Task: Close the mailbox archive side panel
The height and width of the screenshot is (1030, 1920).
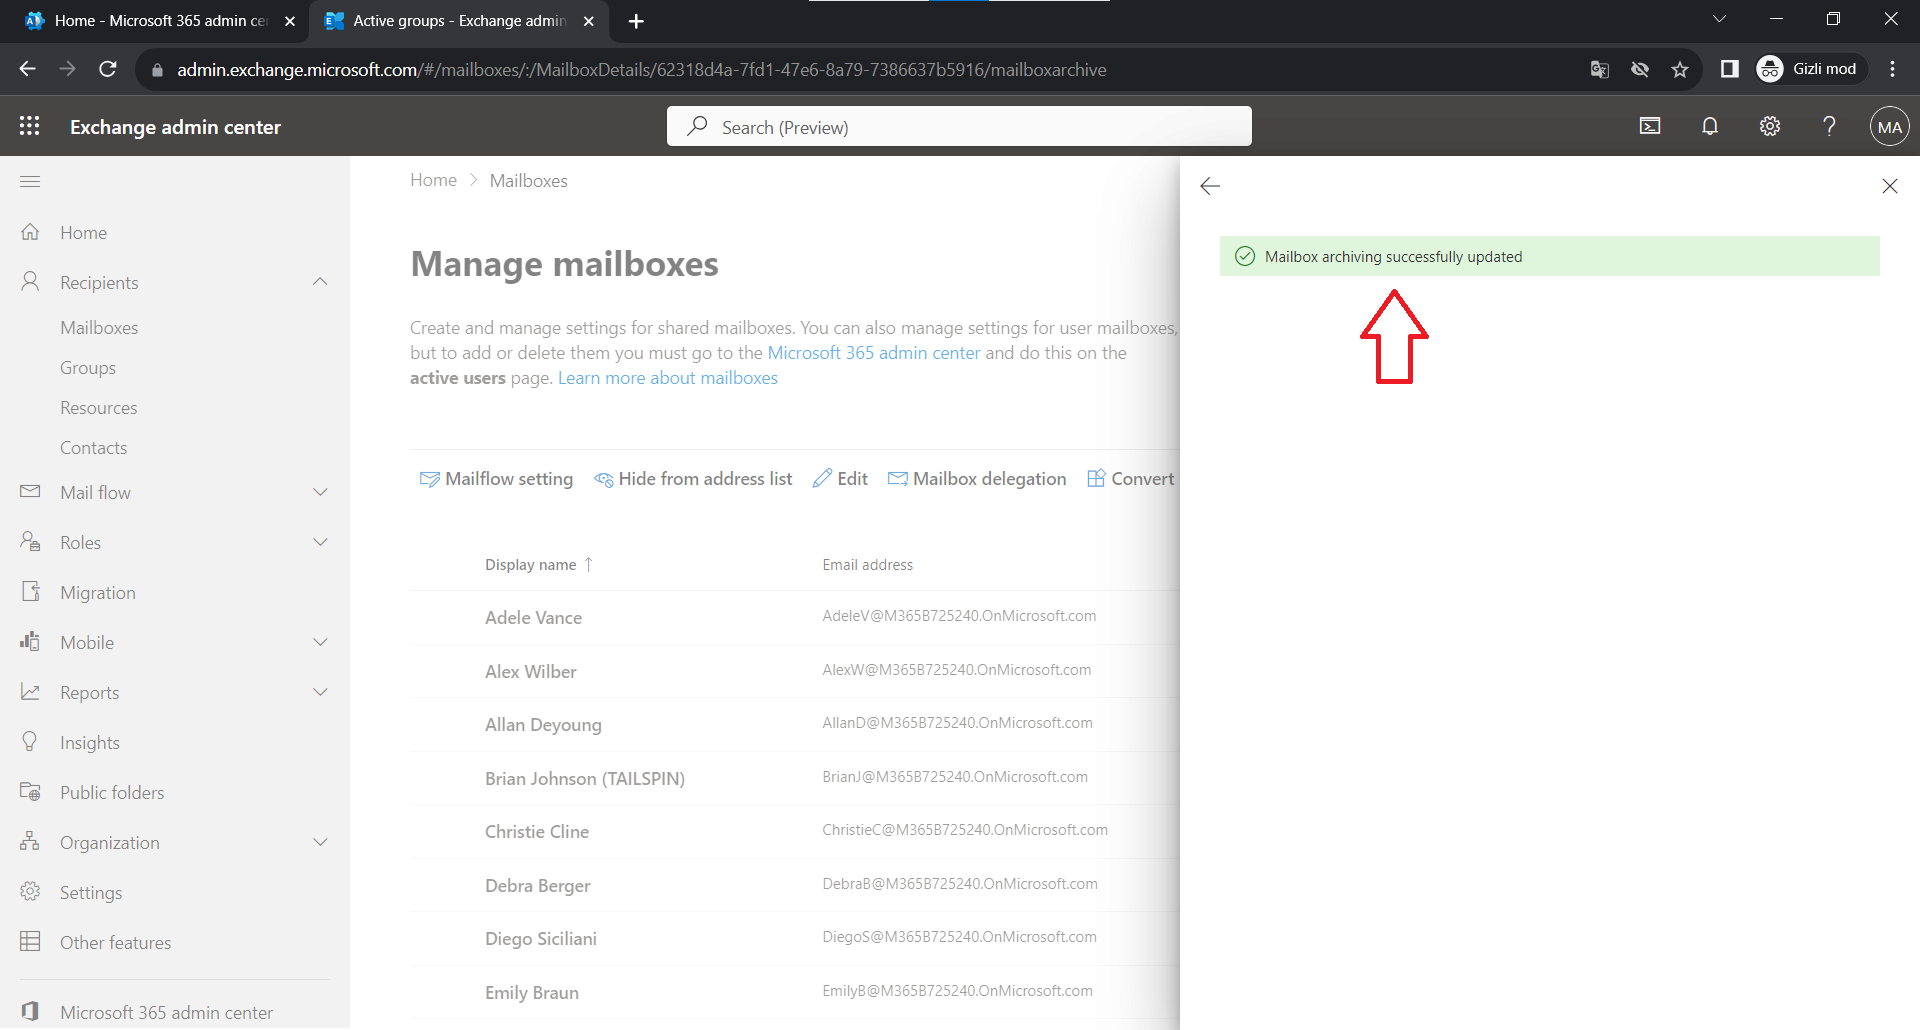Action: point(1889,186)
